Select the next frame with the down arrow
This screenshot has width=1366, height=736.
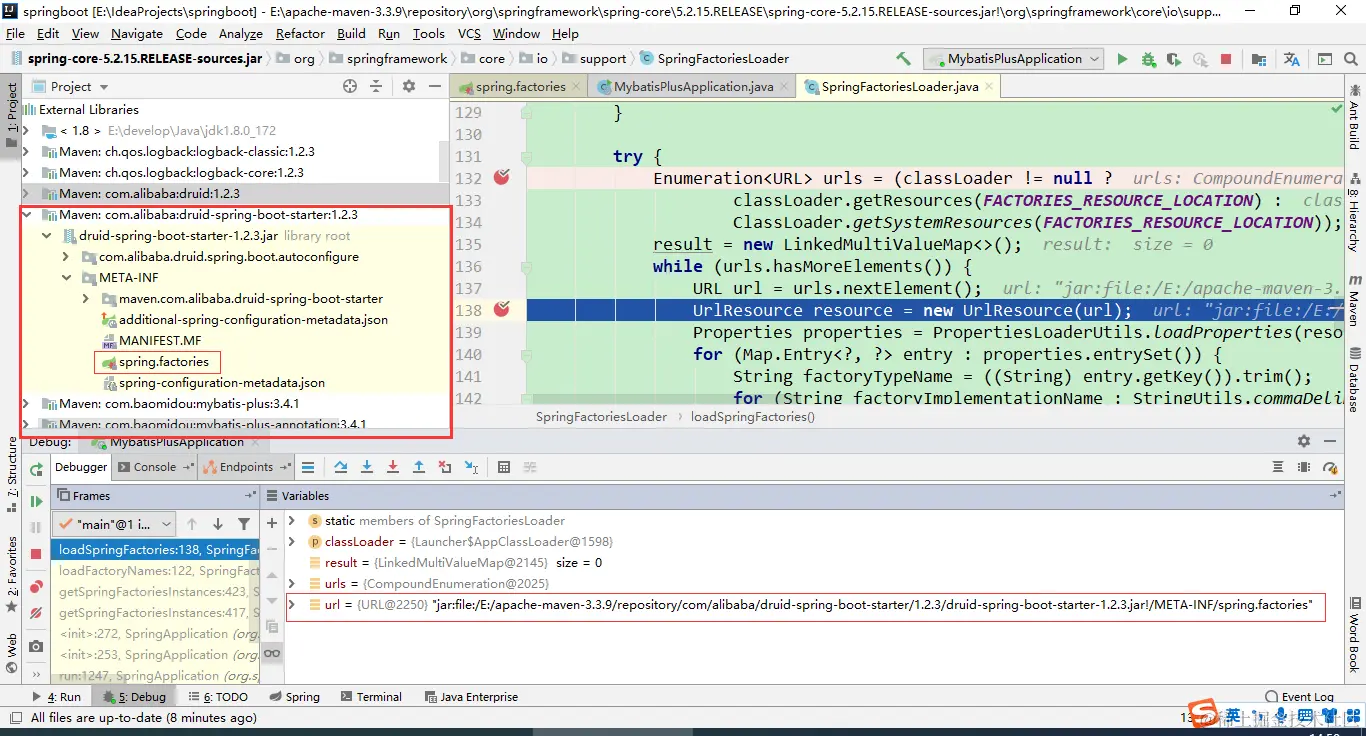[x=218, y=523]
